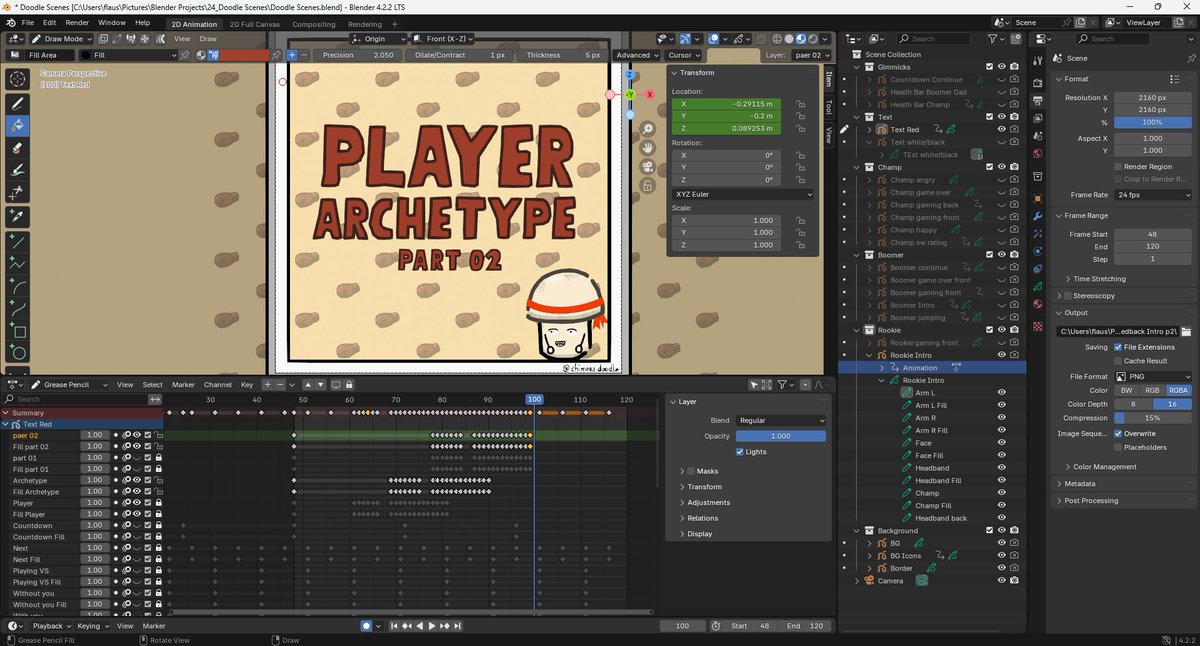Open the Blend mode dropdown showing Regular

point(780,420)
